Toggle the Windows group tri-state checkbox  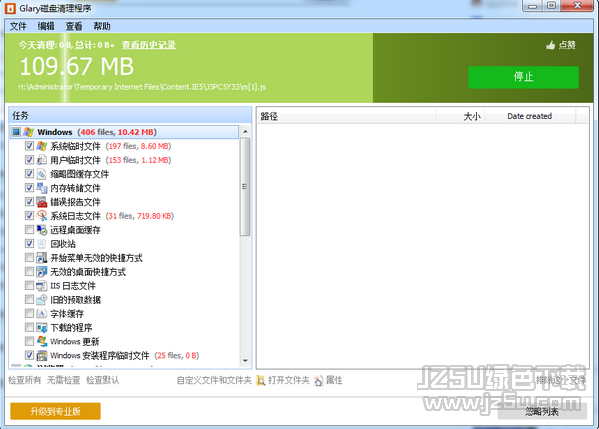[16, 132]
